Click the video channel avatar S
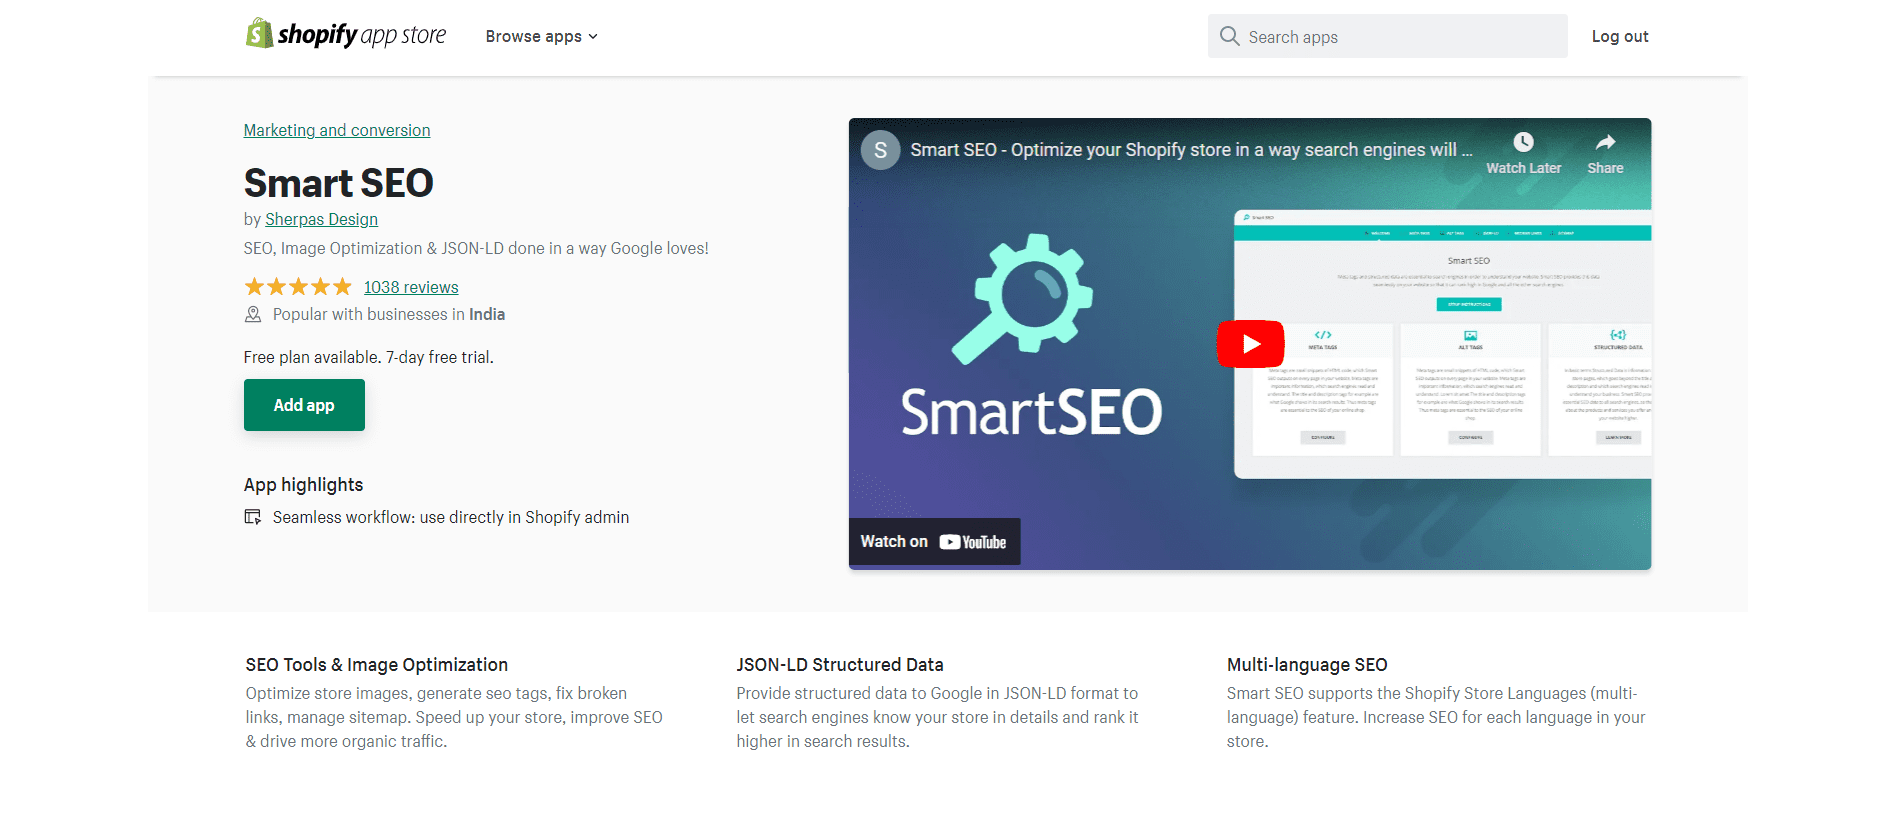Screen dimensions: 1882x813 (881, 150)
